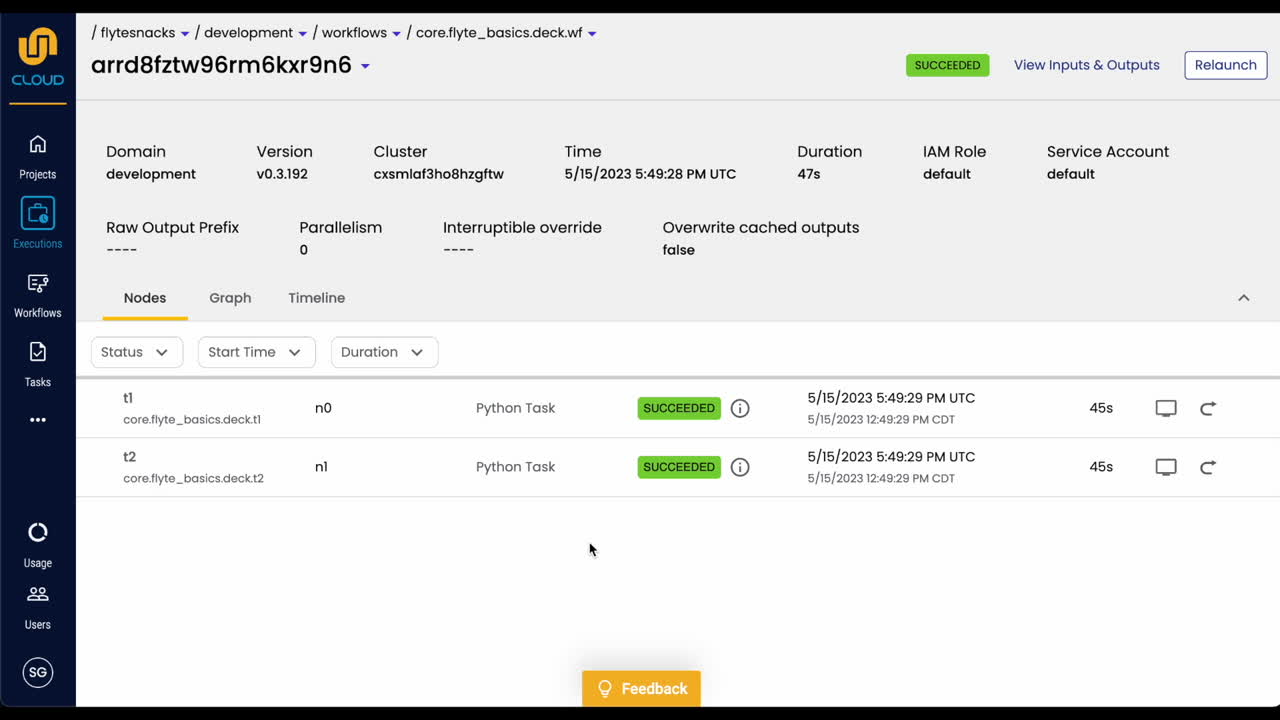Open the execution arrd8fztw96rm6kxr9n6 dropdown
The height and width of the screenshot is (720, 1280).
[364, 65]
